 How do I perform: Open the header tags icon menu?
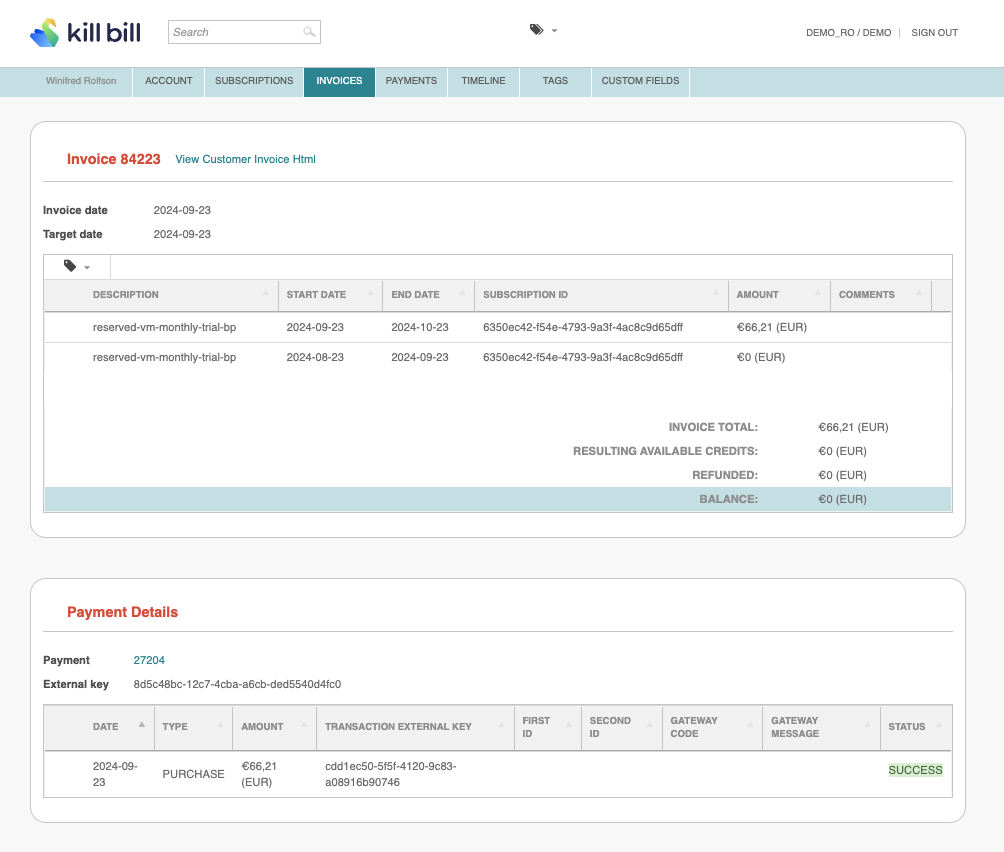(543, 30)
